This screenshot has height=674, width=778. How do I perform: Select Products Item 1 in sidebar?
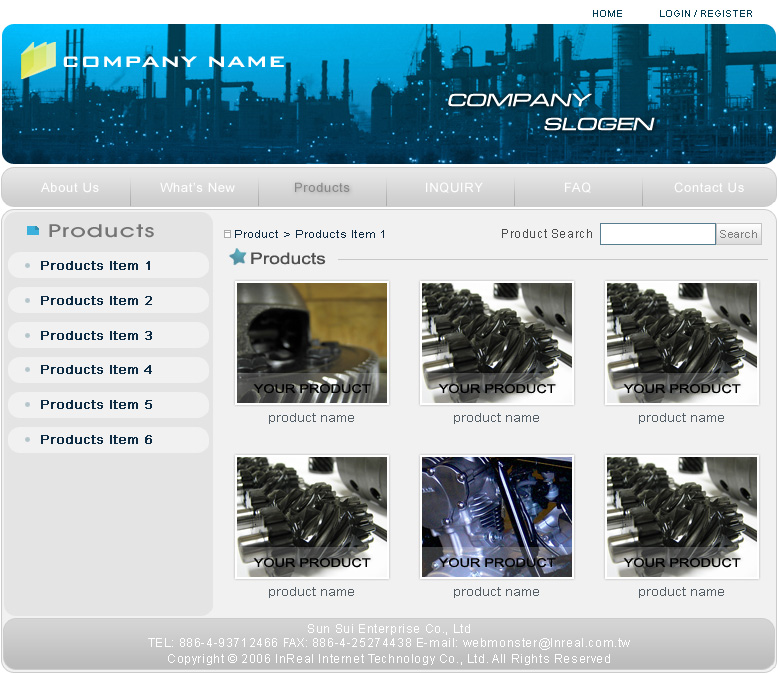96,265
